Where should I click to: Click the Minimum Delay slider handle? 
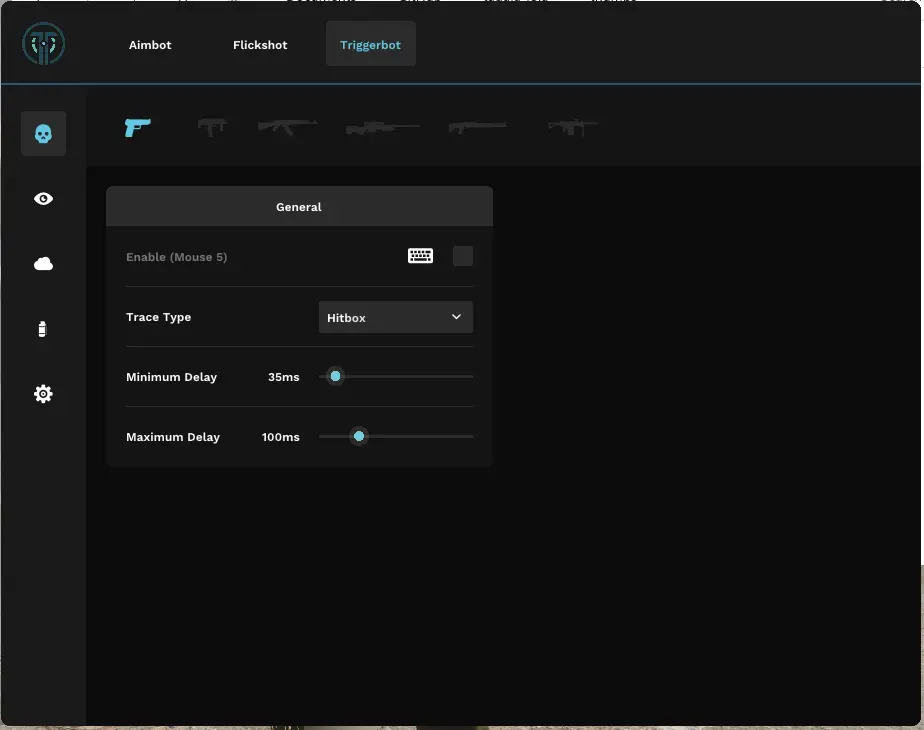pyautogui.click(x=335, y=376)
